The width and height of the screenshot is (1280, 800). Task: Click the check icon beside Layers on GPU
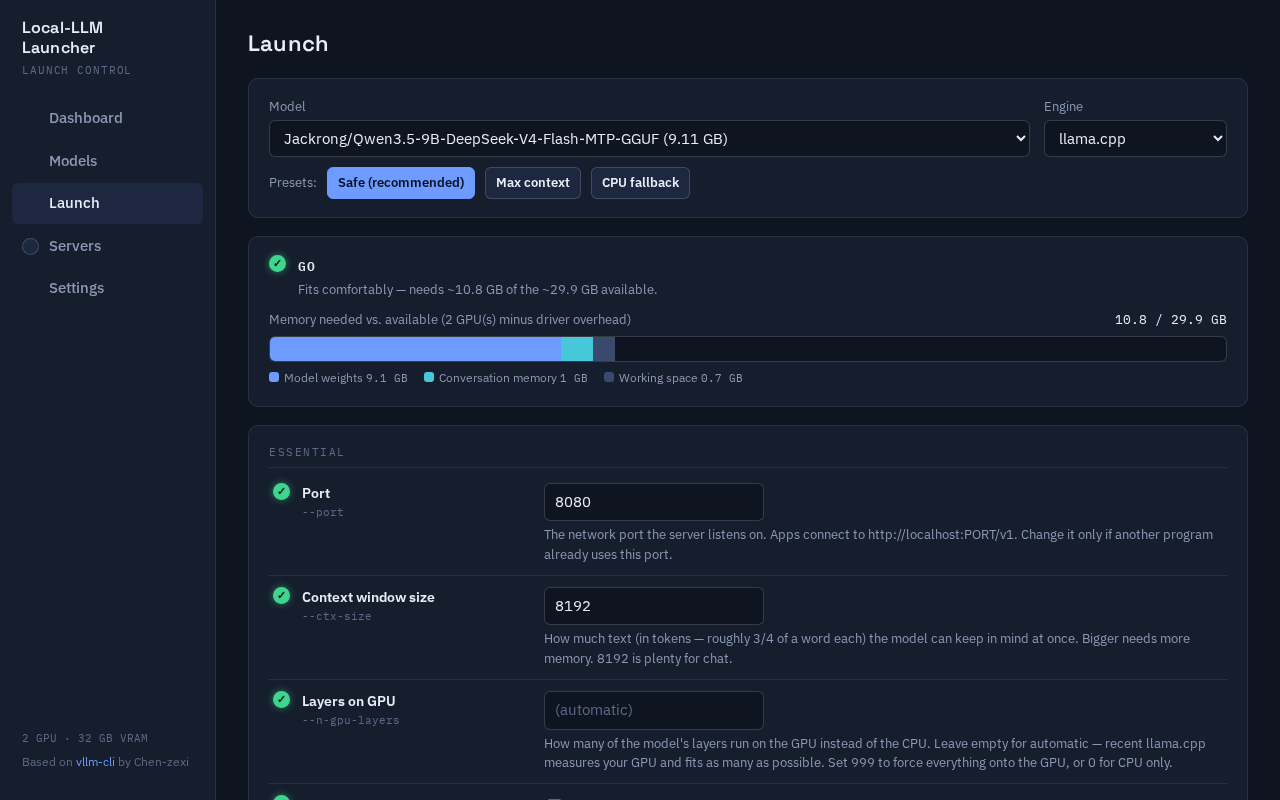[x=281, y=699]
